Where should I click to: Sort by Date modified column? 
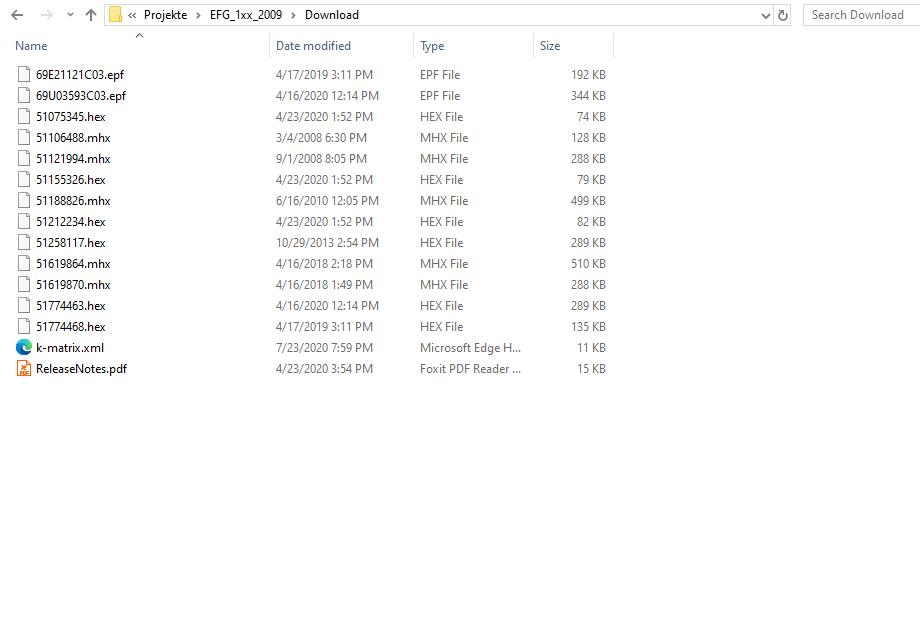click(313, 46)
